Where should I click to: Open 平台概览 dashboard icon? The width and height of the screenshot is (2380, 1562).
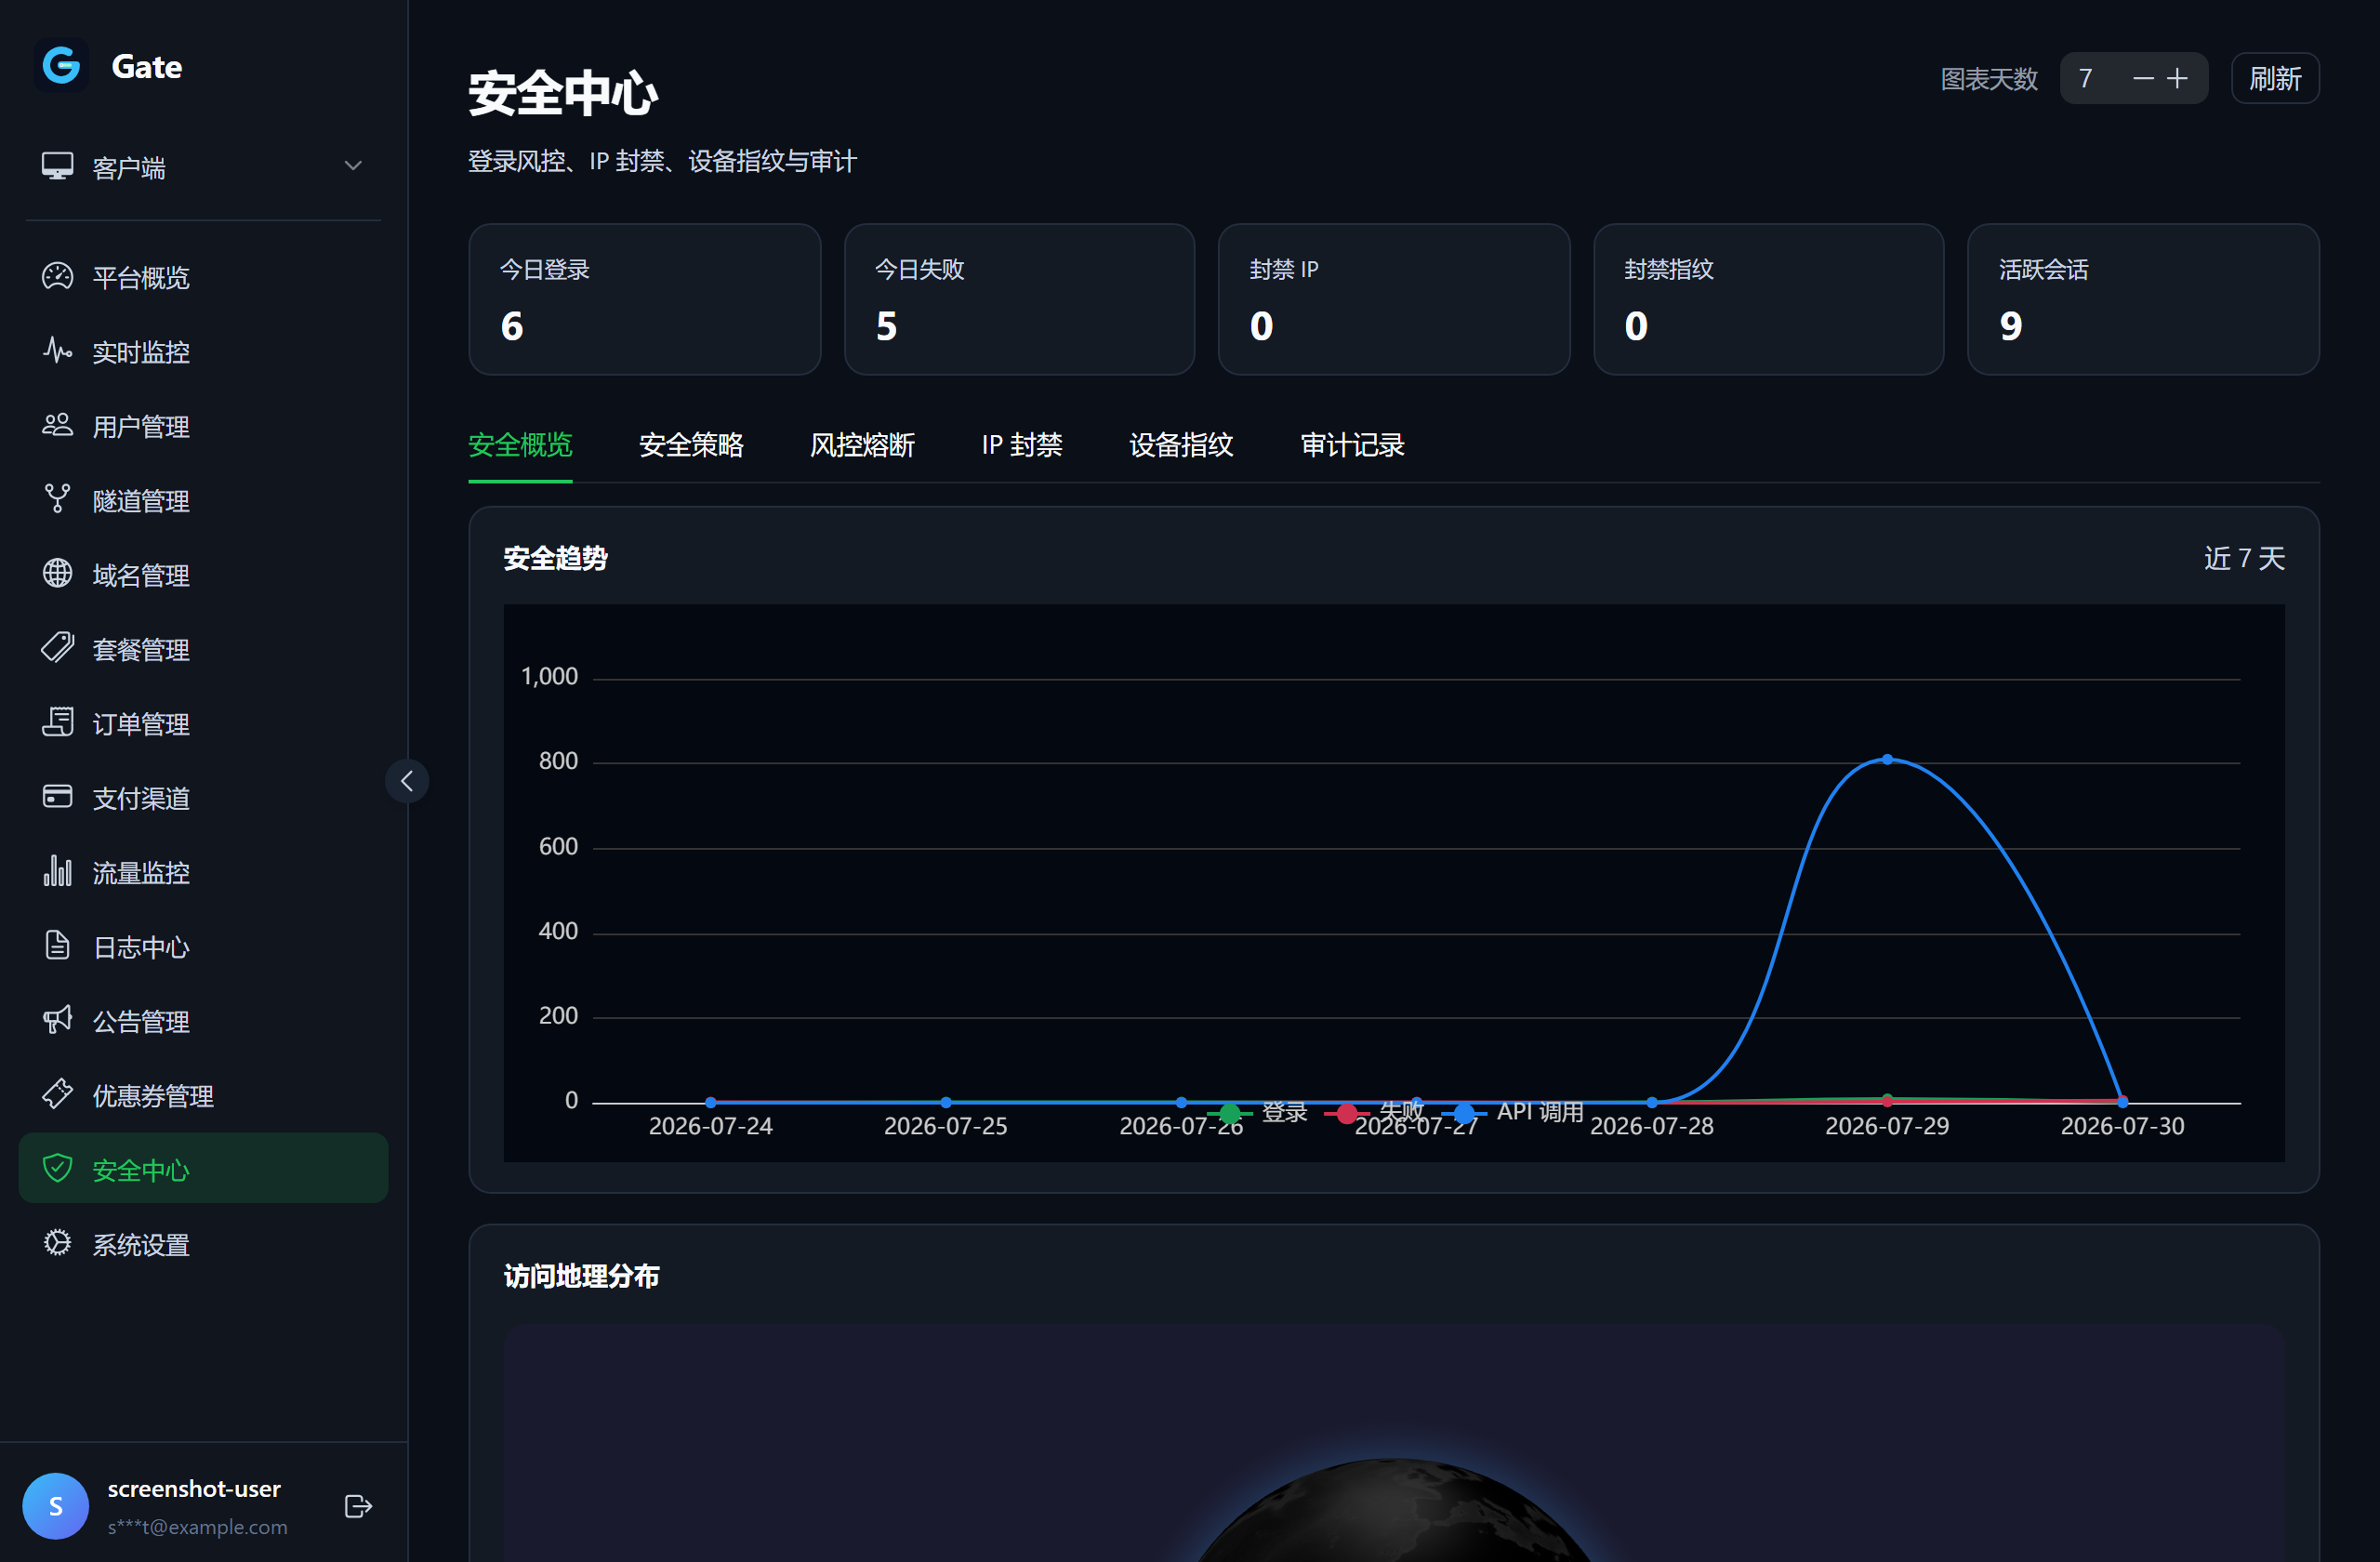click(57, 276)
